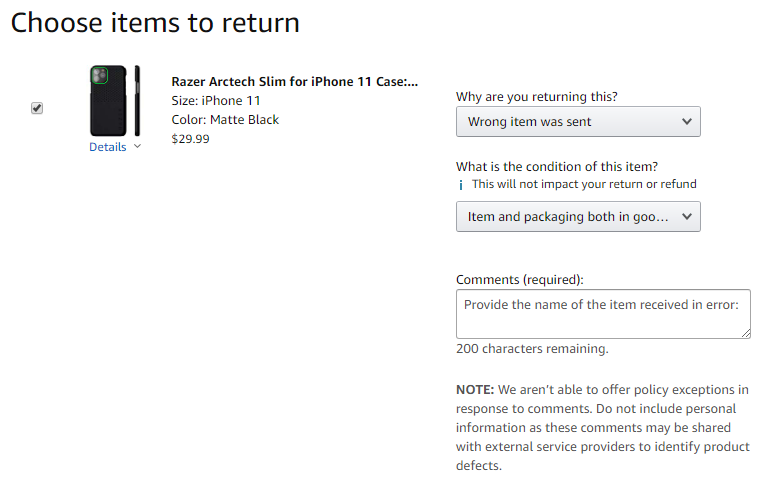Click the arrow on the item condition dropdown
The height and width of the screenshot is (504, 767).
[687, 216]
